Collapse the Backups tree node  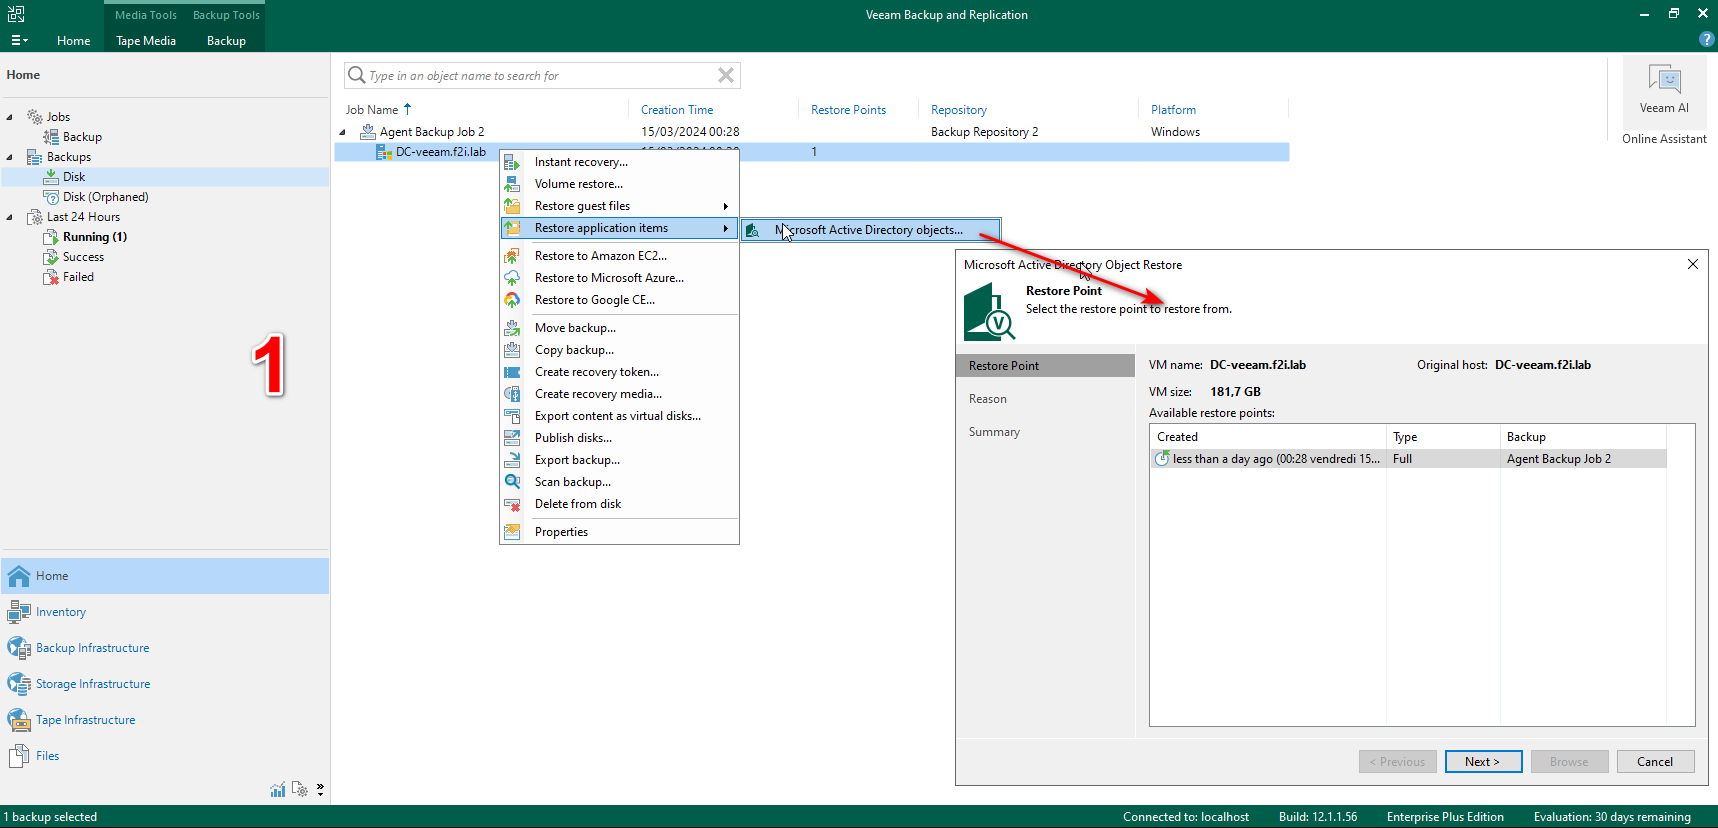[x=10, y=157]
